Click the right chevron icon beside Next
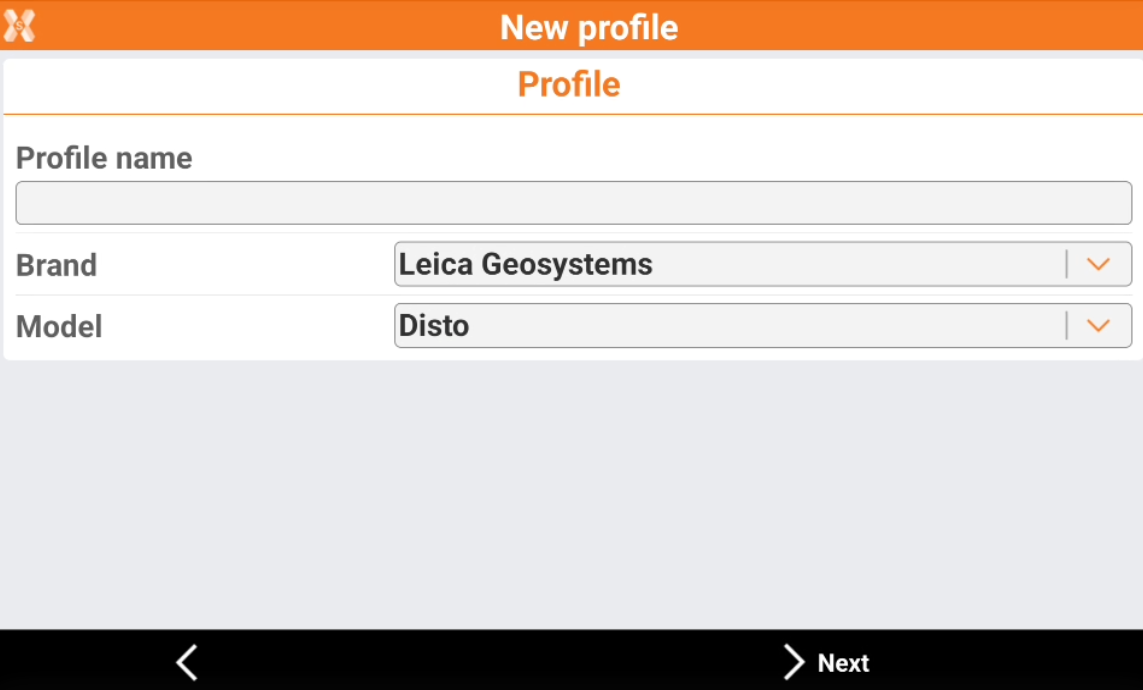Image resolution: width=1143 pixels, height=690 pixels. (794, 662)
